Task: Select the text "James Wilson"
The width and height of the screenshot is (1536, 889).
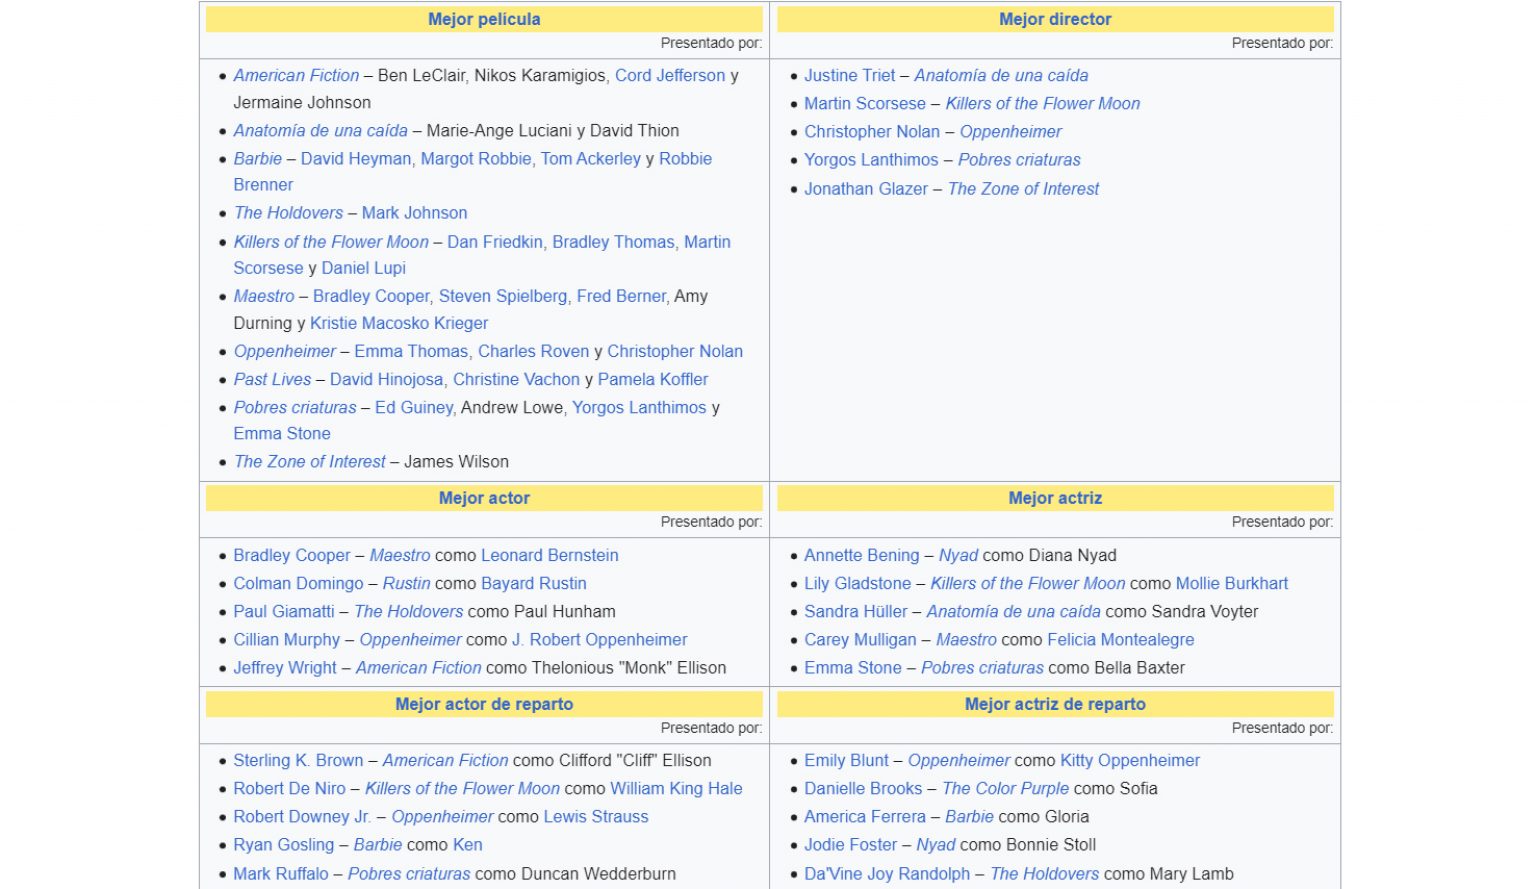Action: coord(456,461)
